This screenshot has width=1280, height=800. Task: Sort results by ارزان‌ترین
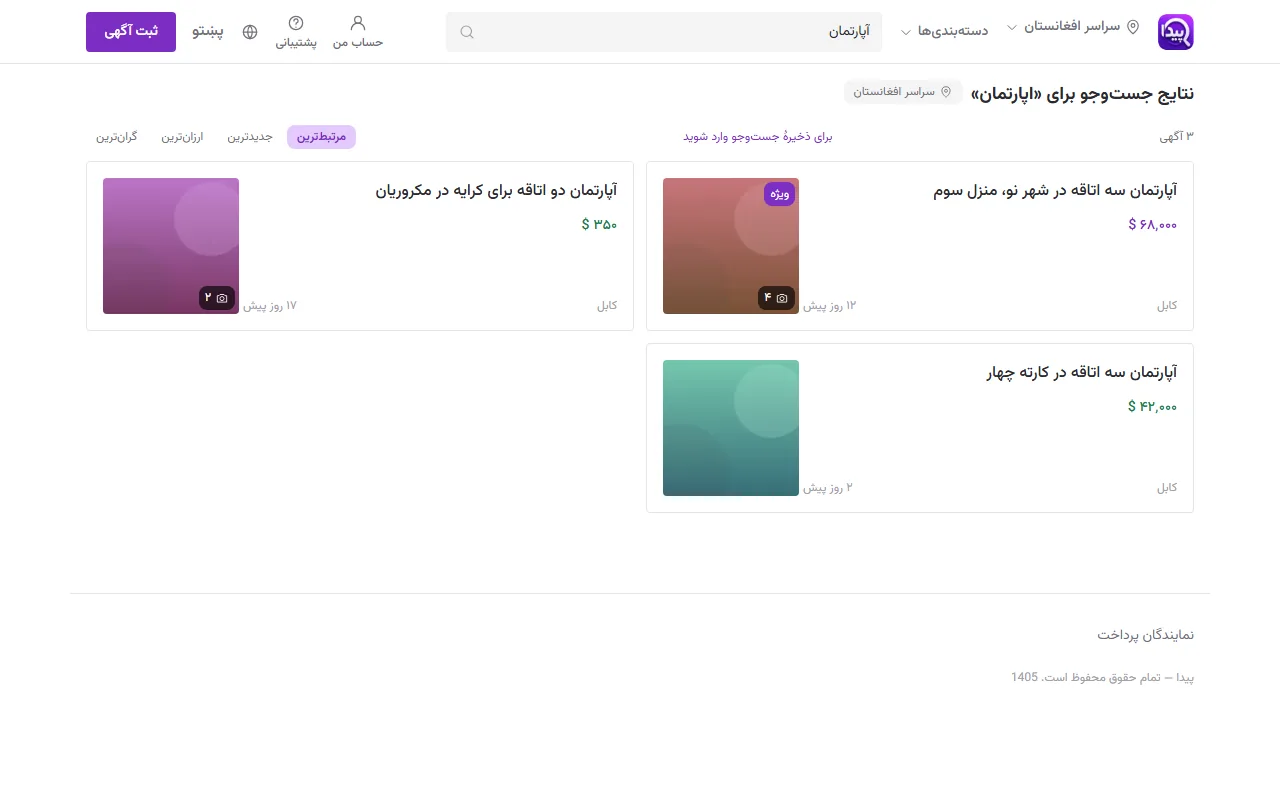coord(183,137)
